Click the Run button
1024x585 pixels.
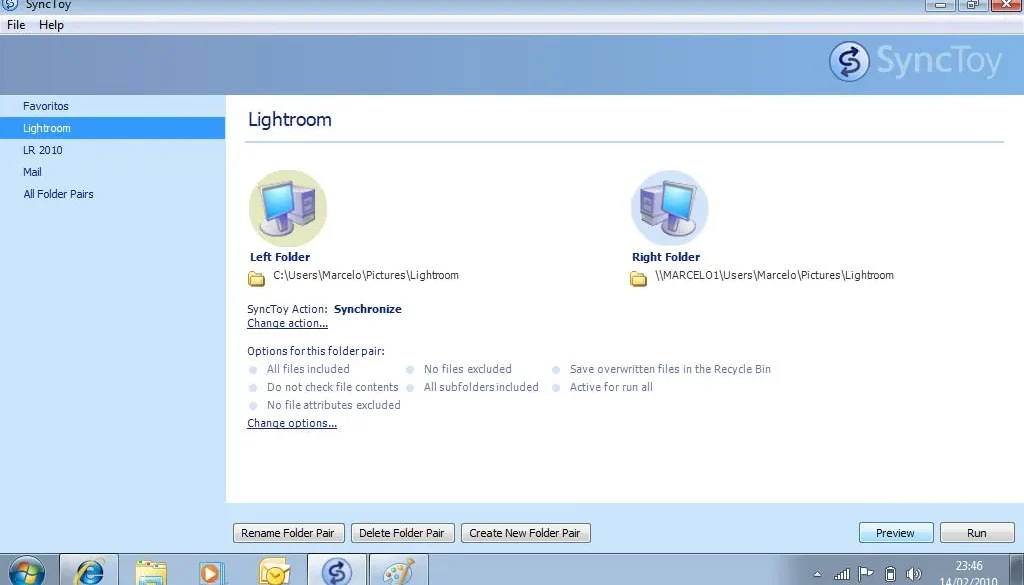(x=977, y=533)
